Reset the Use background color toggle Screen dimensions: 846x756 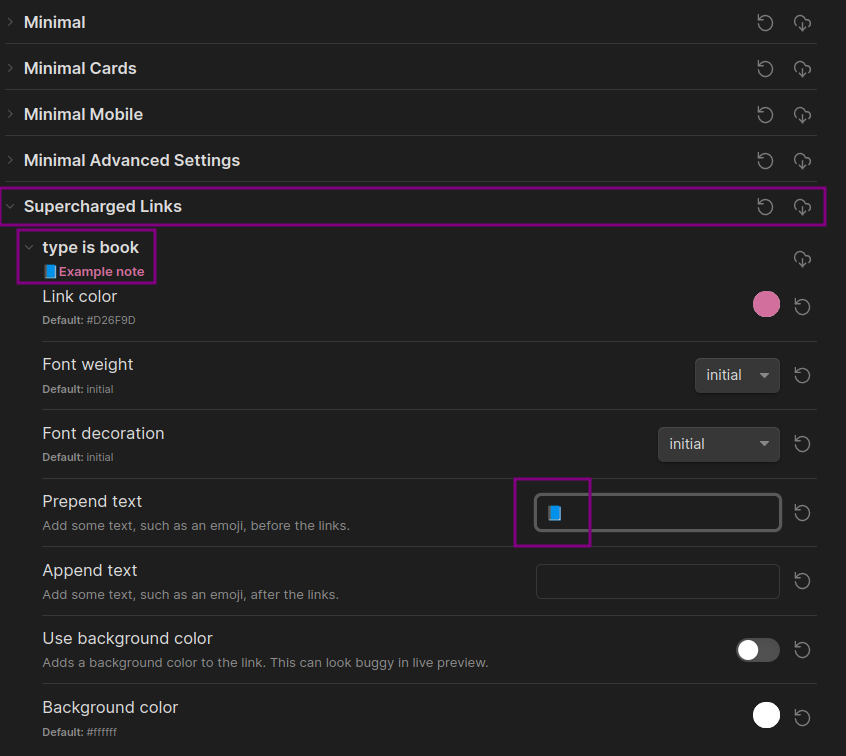tap(802, 650)
